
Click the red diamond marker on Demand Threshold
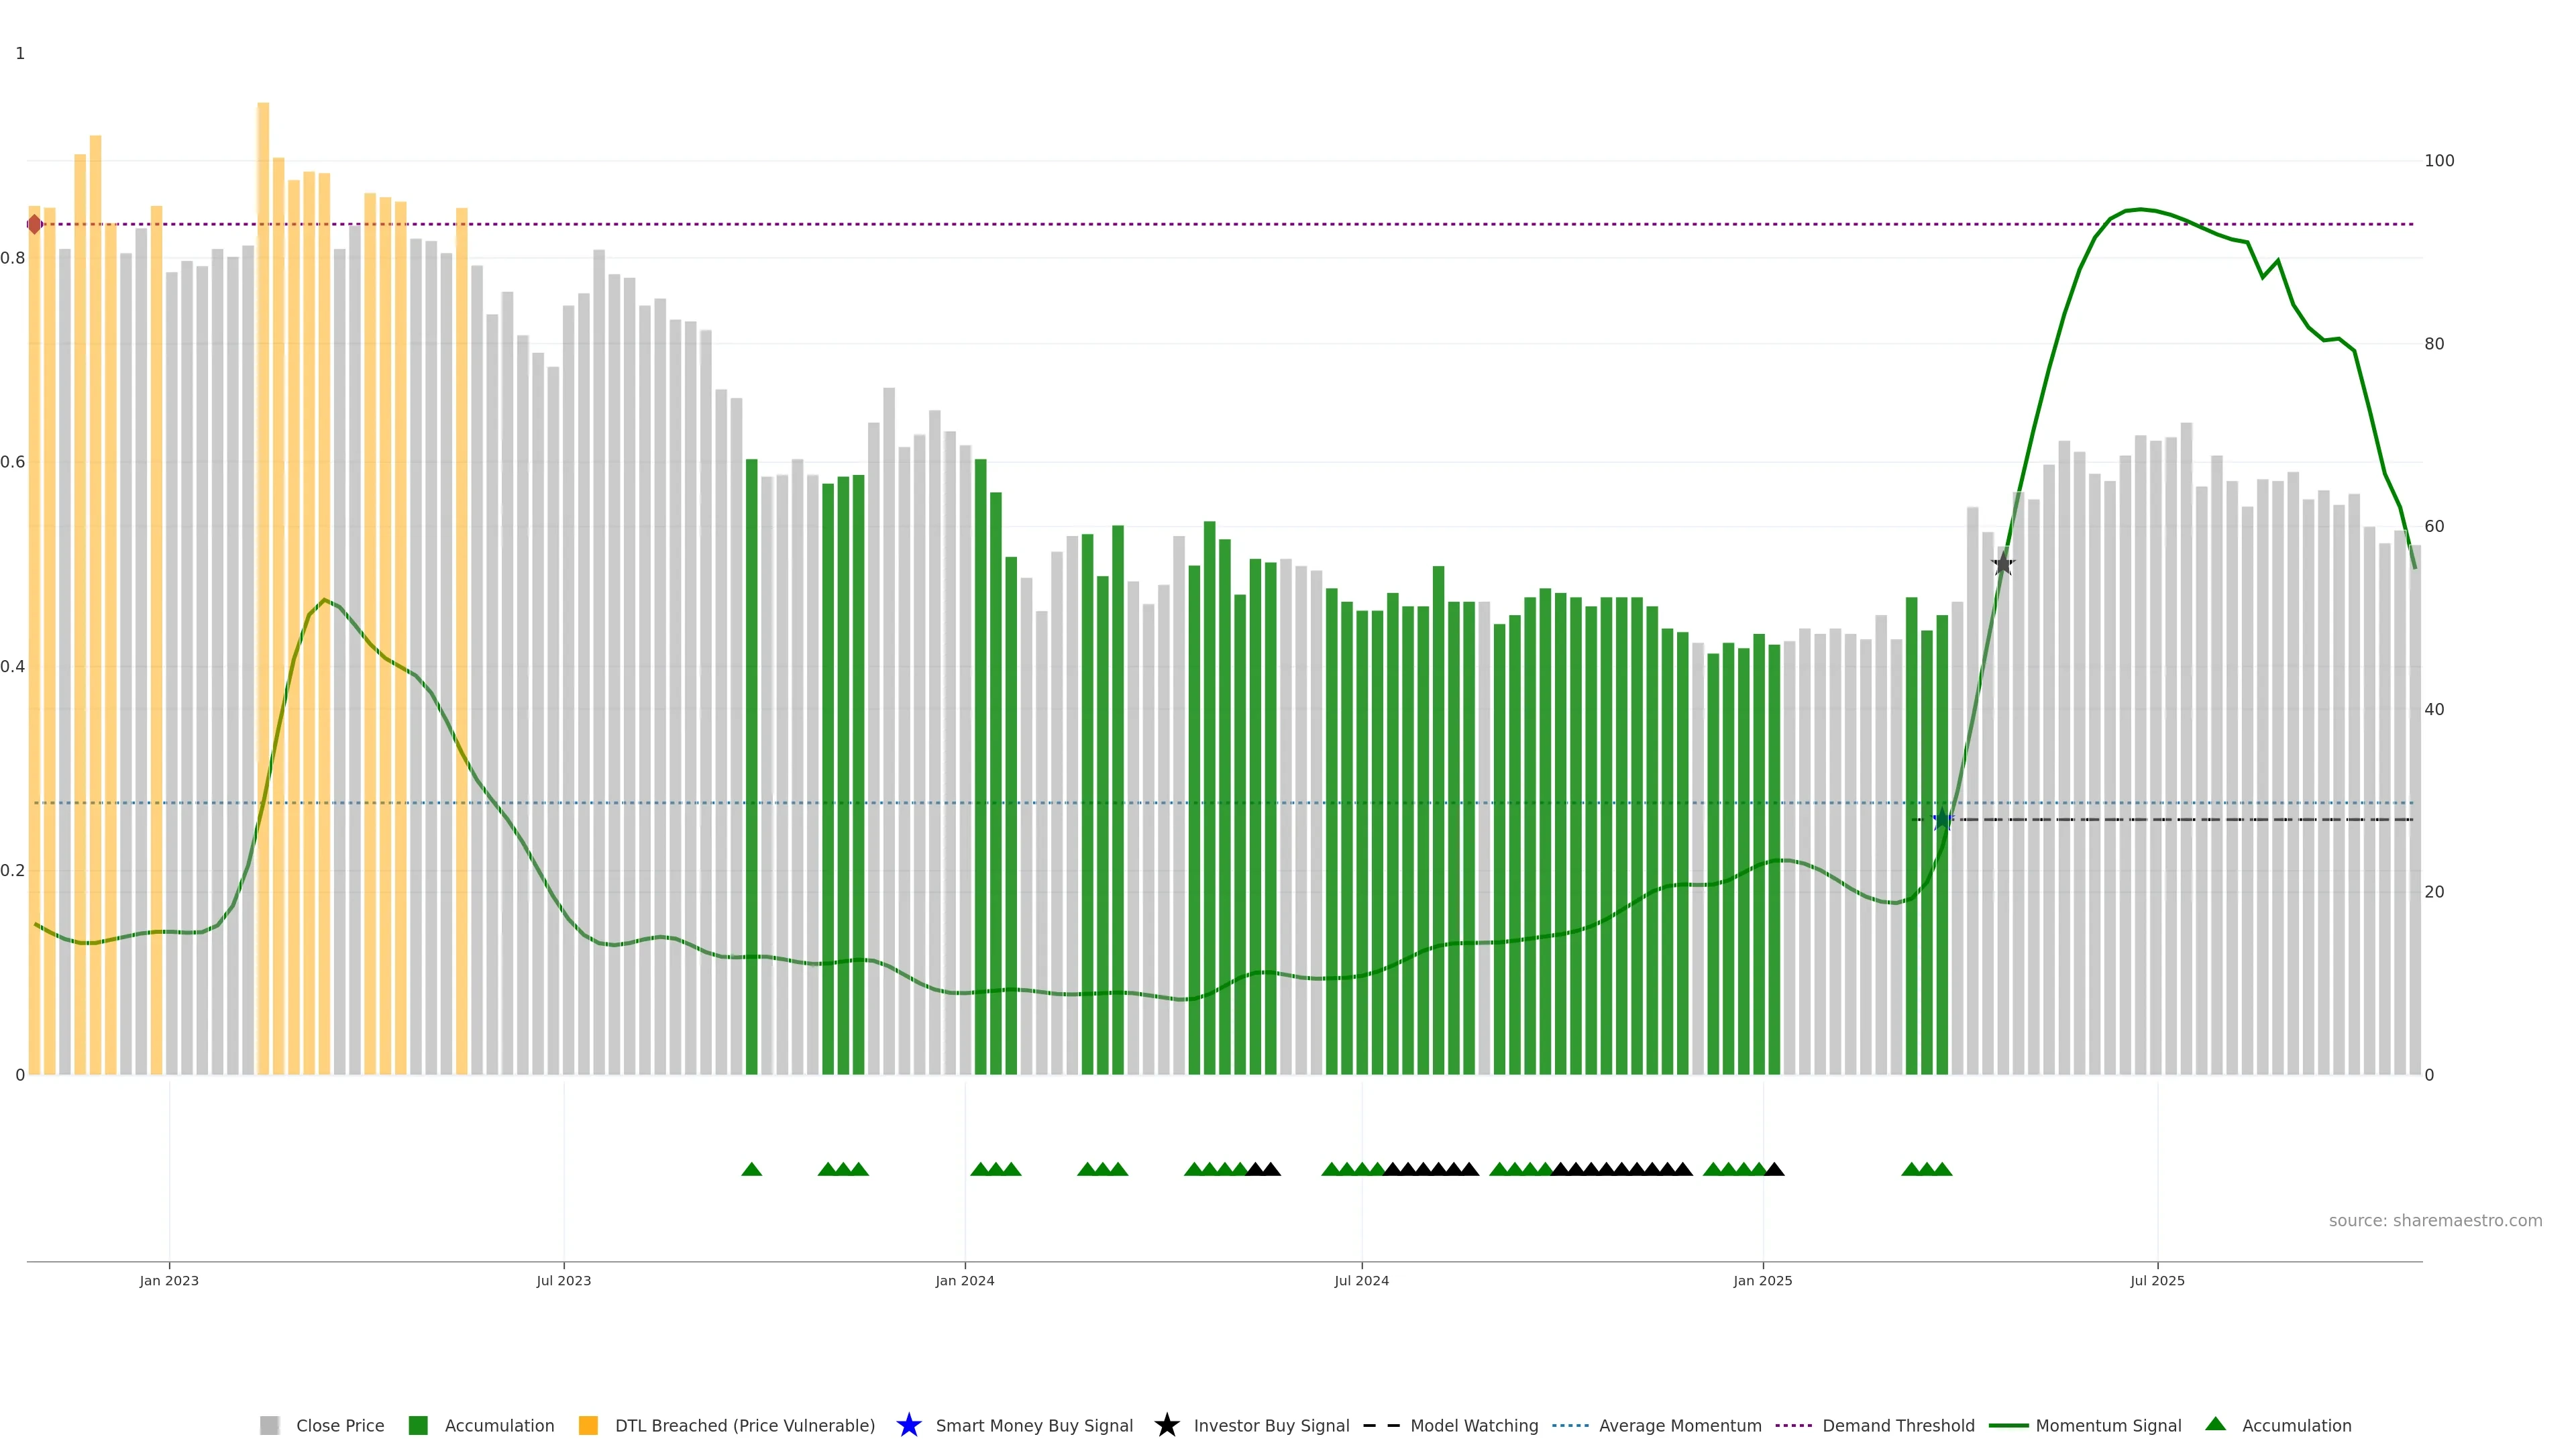point(35,224)
